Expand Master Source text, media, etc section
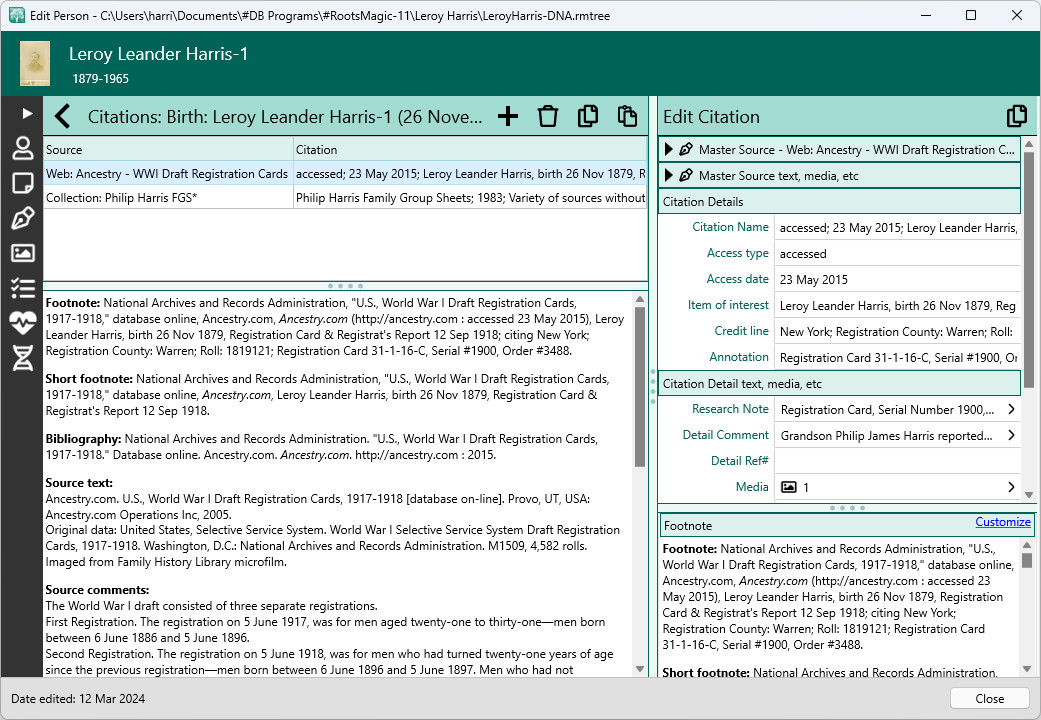The width and height of the screenshot is (1041, 720). coord(669,175)
